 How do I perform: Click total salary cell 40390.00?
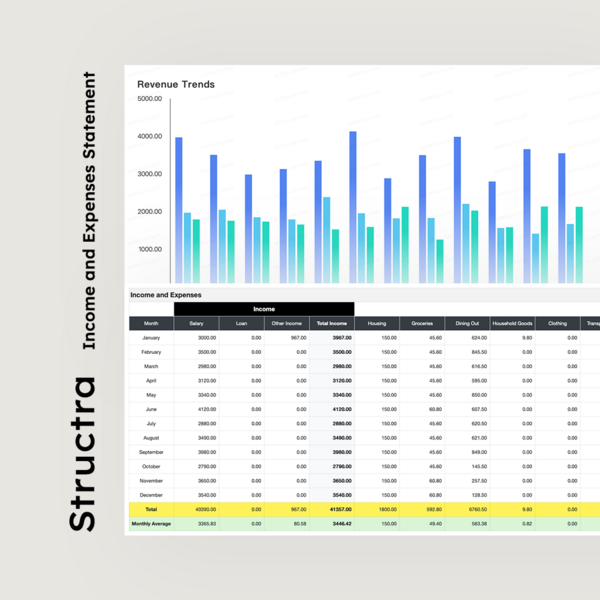tap(196, 509)
